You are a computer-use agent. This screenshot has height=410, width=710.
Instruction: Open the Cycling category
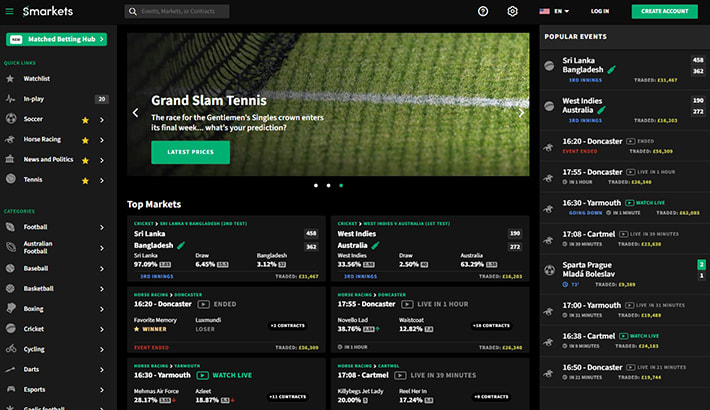click(34, 349)
